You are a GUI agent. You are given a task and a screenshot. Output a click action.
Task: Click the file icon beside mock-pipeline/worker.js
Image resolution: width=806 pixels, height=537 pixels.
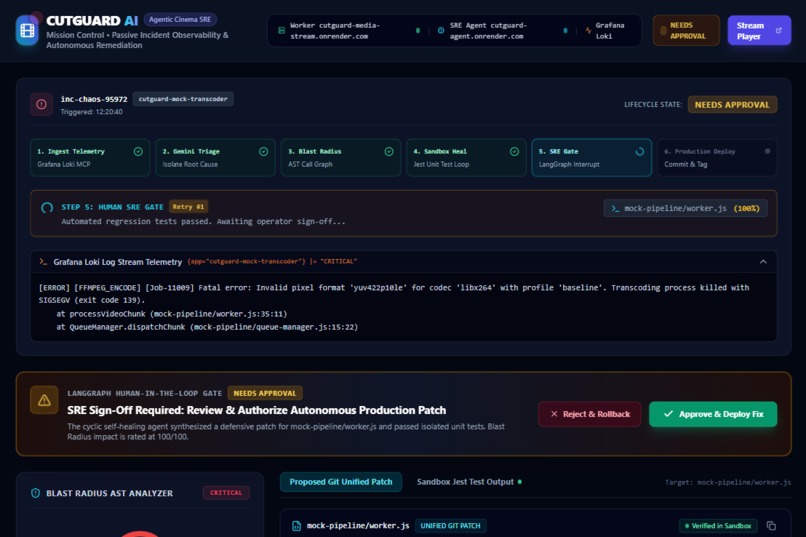[296, 526]
